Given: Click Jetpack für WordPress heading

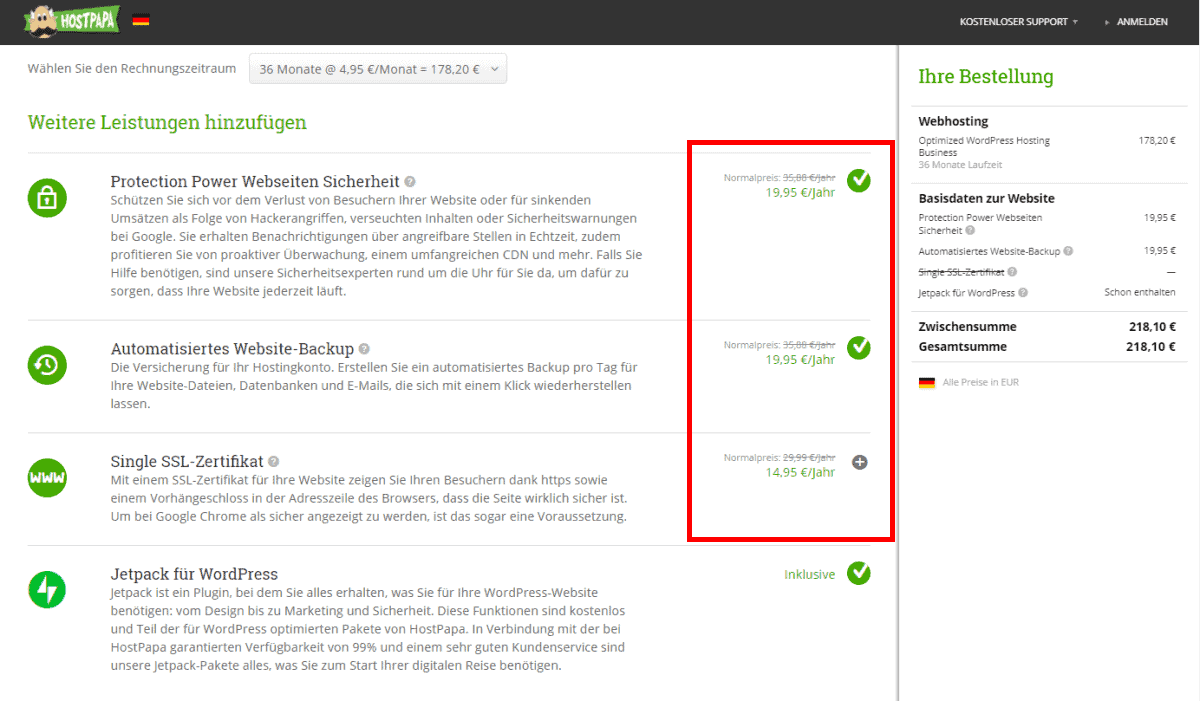Looking at the screenshot, I should pyautogui.click(x=194, y=574).
